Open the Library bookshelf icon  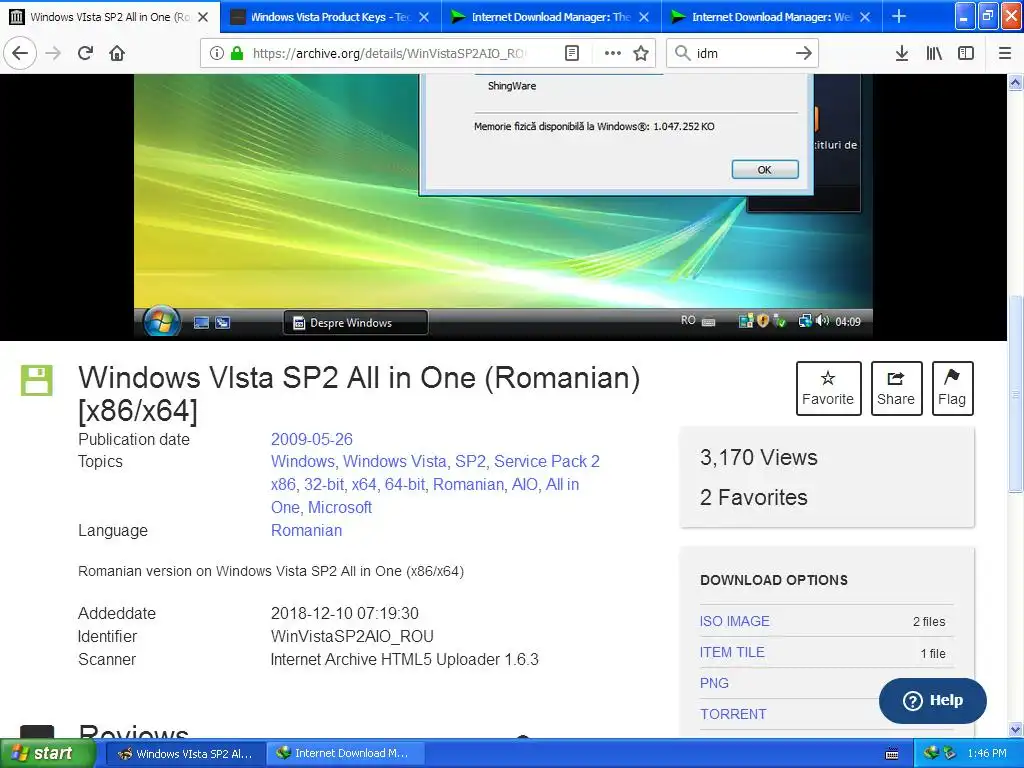point(934,53)
